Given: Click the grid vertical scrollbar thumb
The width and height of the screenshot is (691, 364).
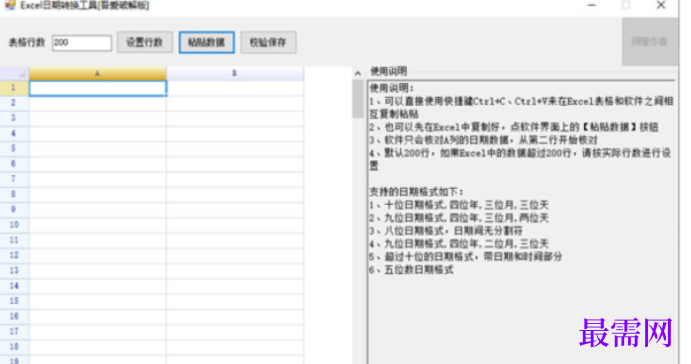Looking at the screenshot, I should point(358,99).
